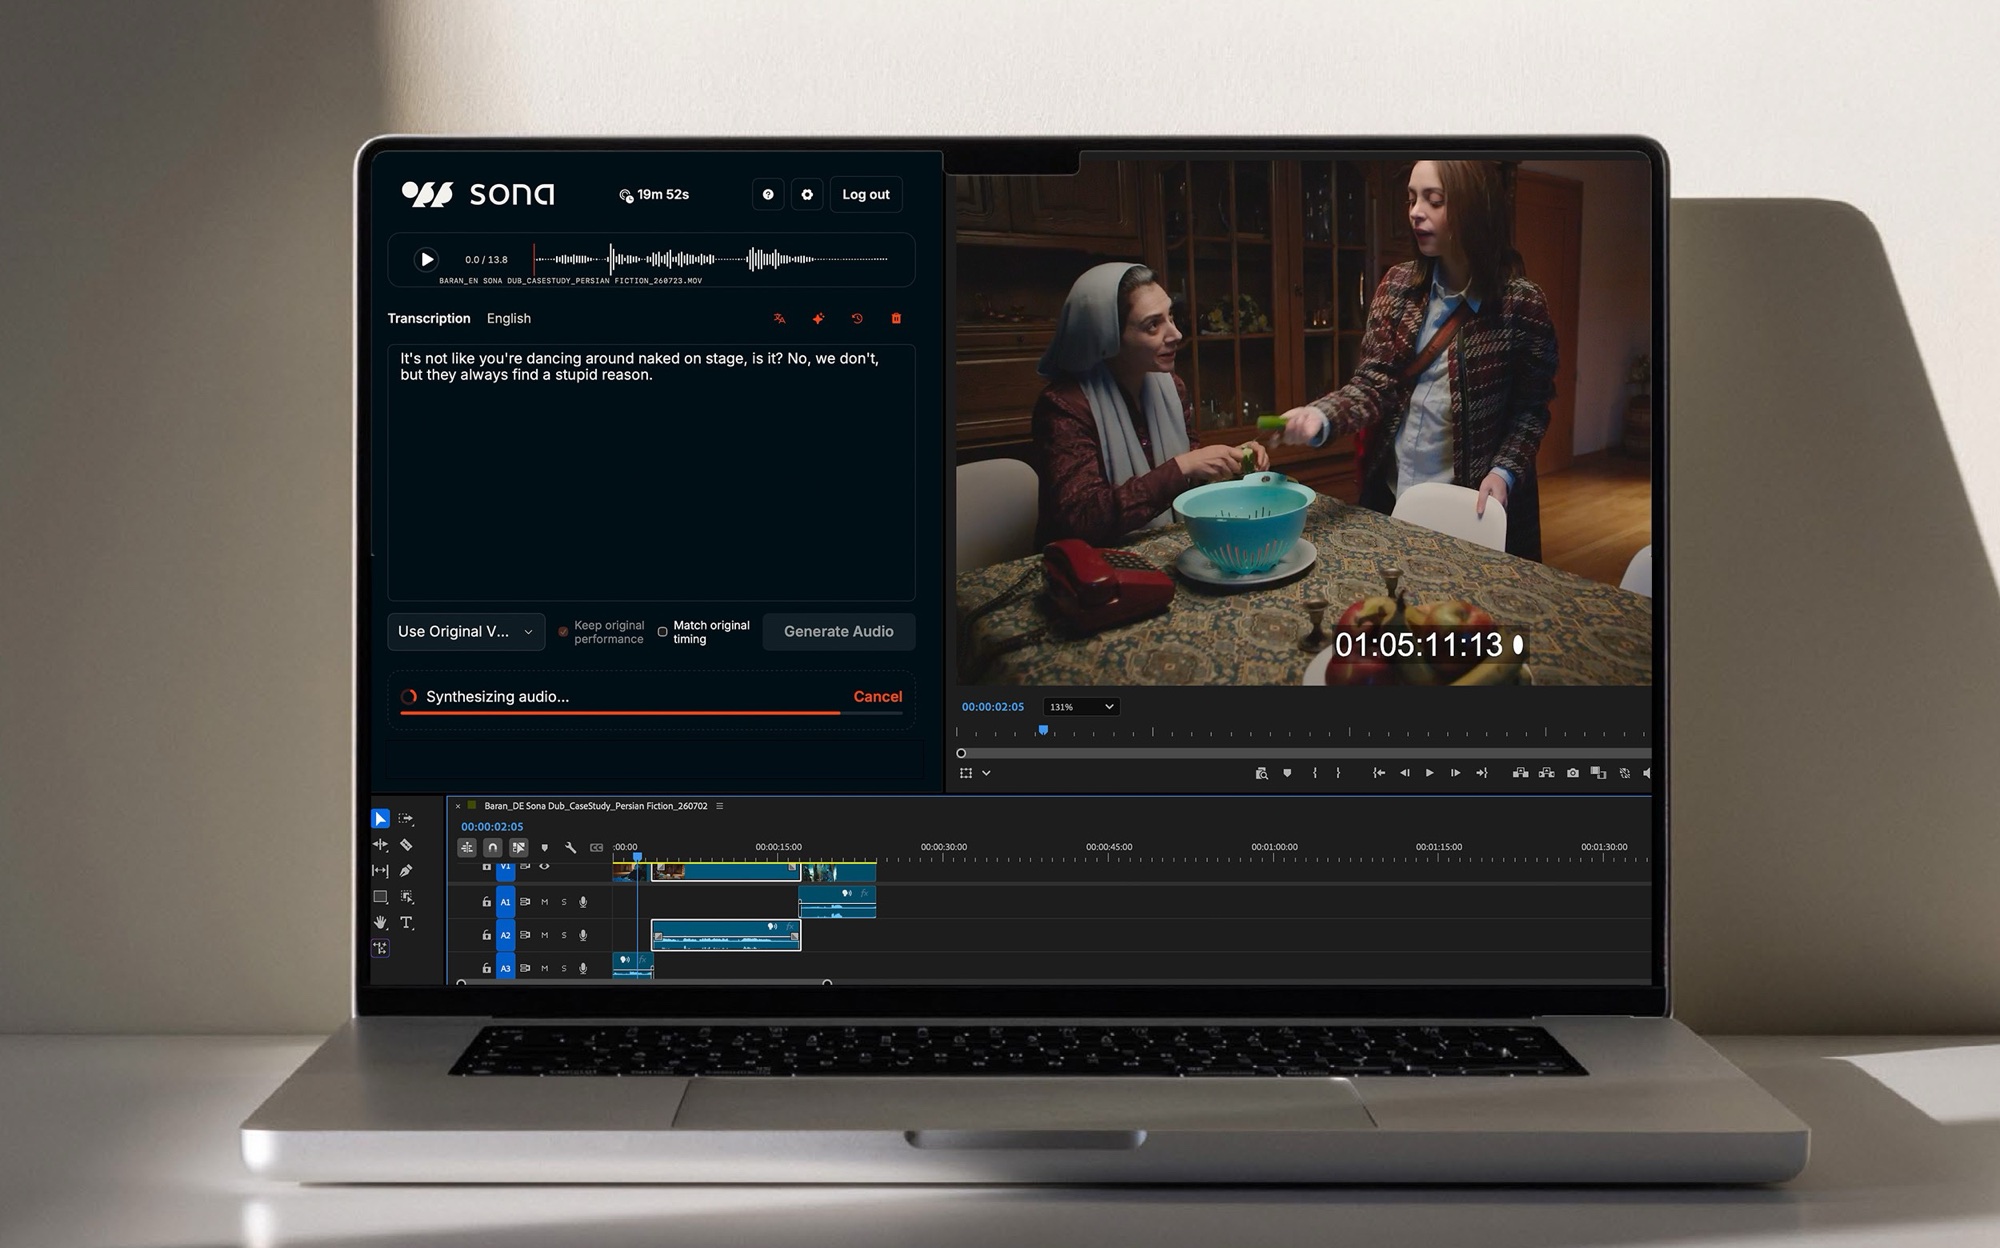Screen dimensions: 2000x1248
Task: Toggle lock on track A3
Action: [x=487, y=969]
